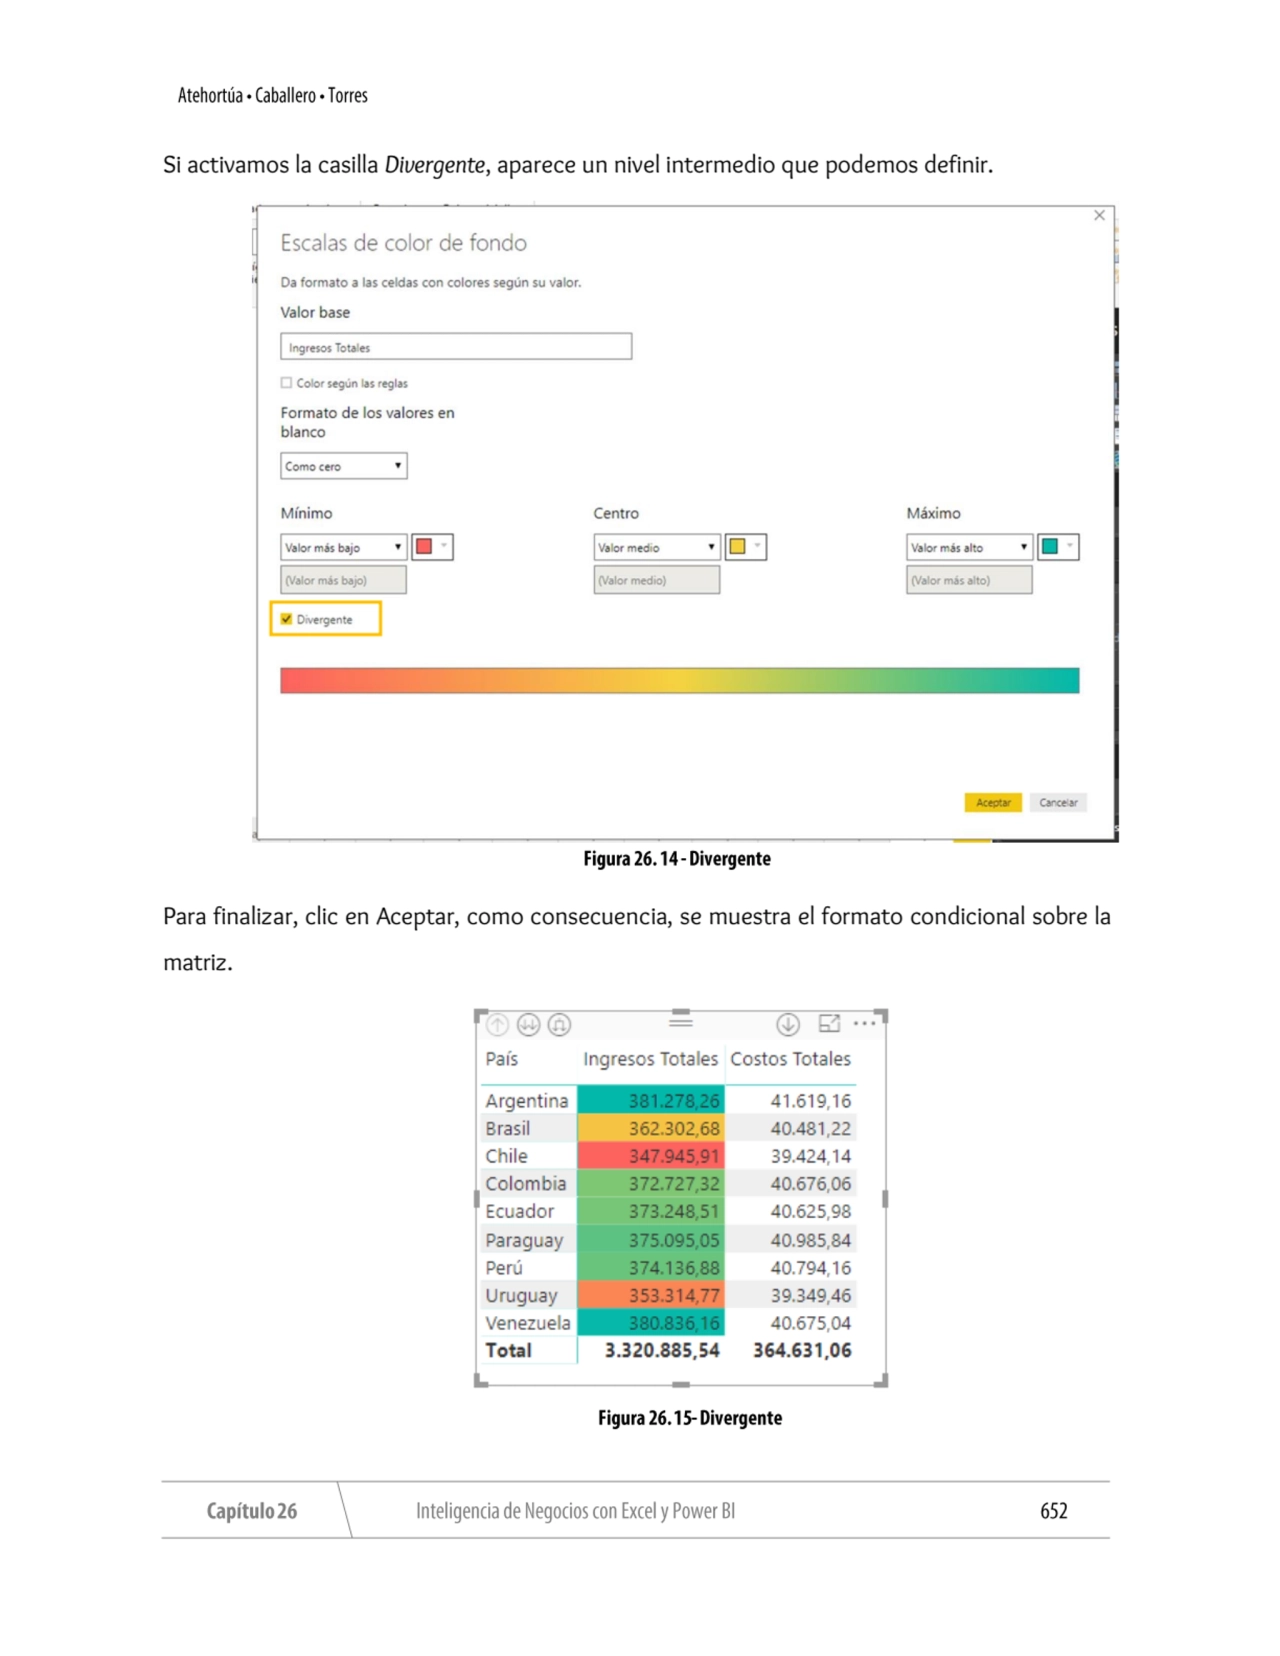Select the Venezuela row label
This screenshot has width=1280, height=1656.
tap(528, 1323)
